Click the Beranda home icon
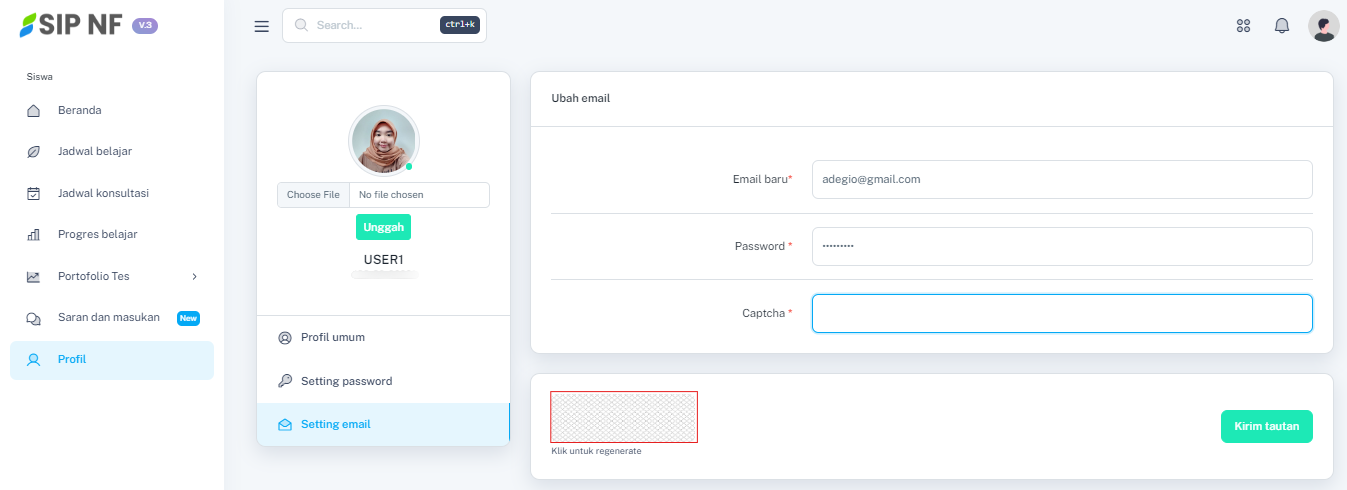The image size is (1347, 490). point(34,110)
